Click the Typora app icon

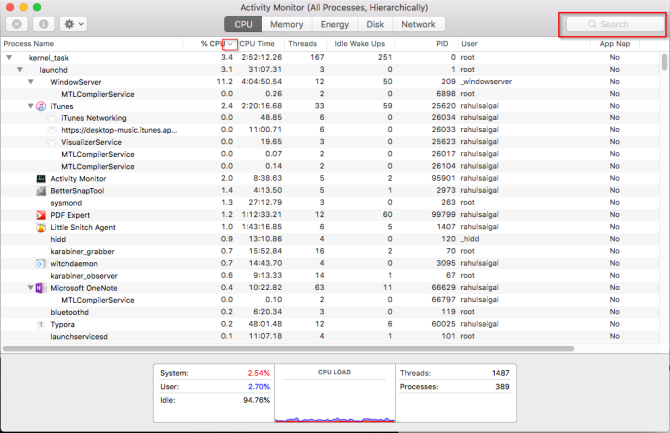41,324
